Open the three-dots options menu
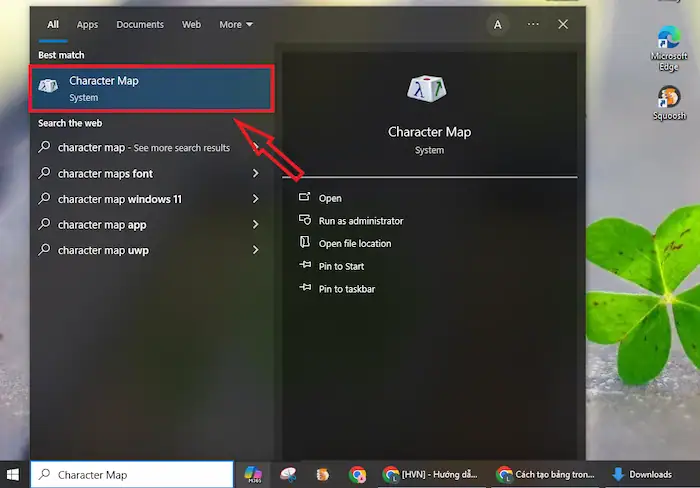Screen dimensions: 700x488 tap(533, 24)
